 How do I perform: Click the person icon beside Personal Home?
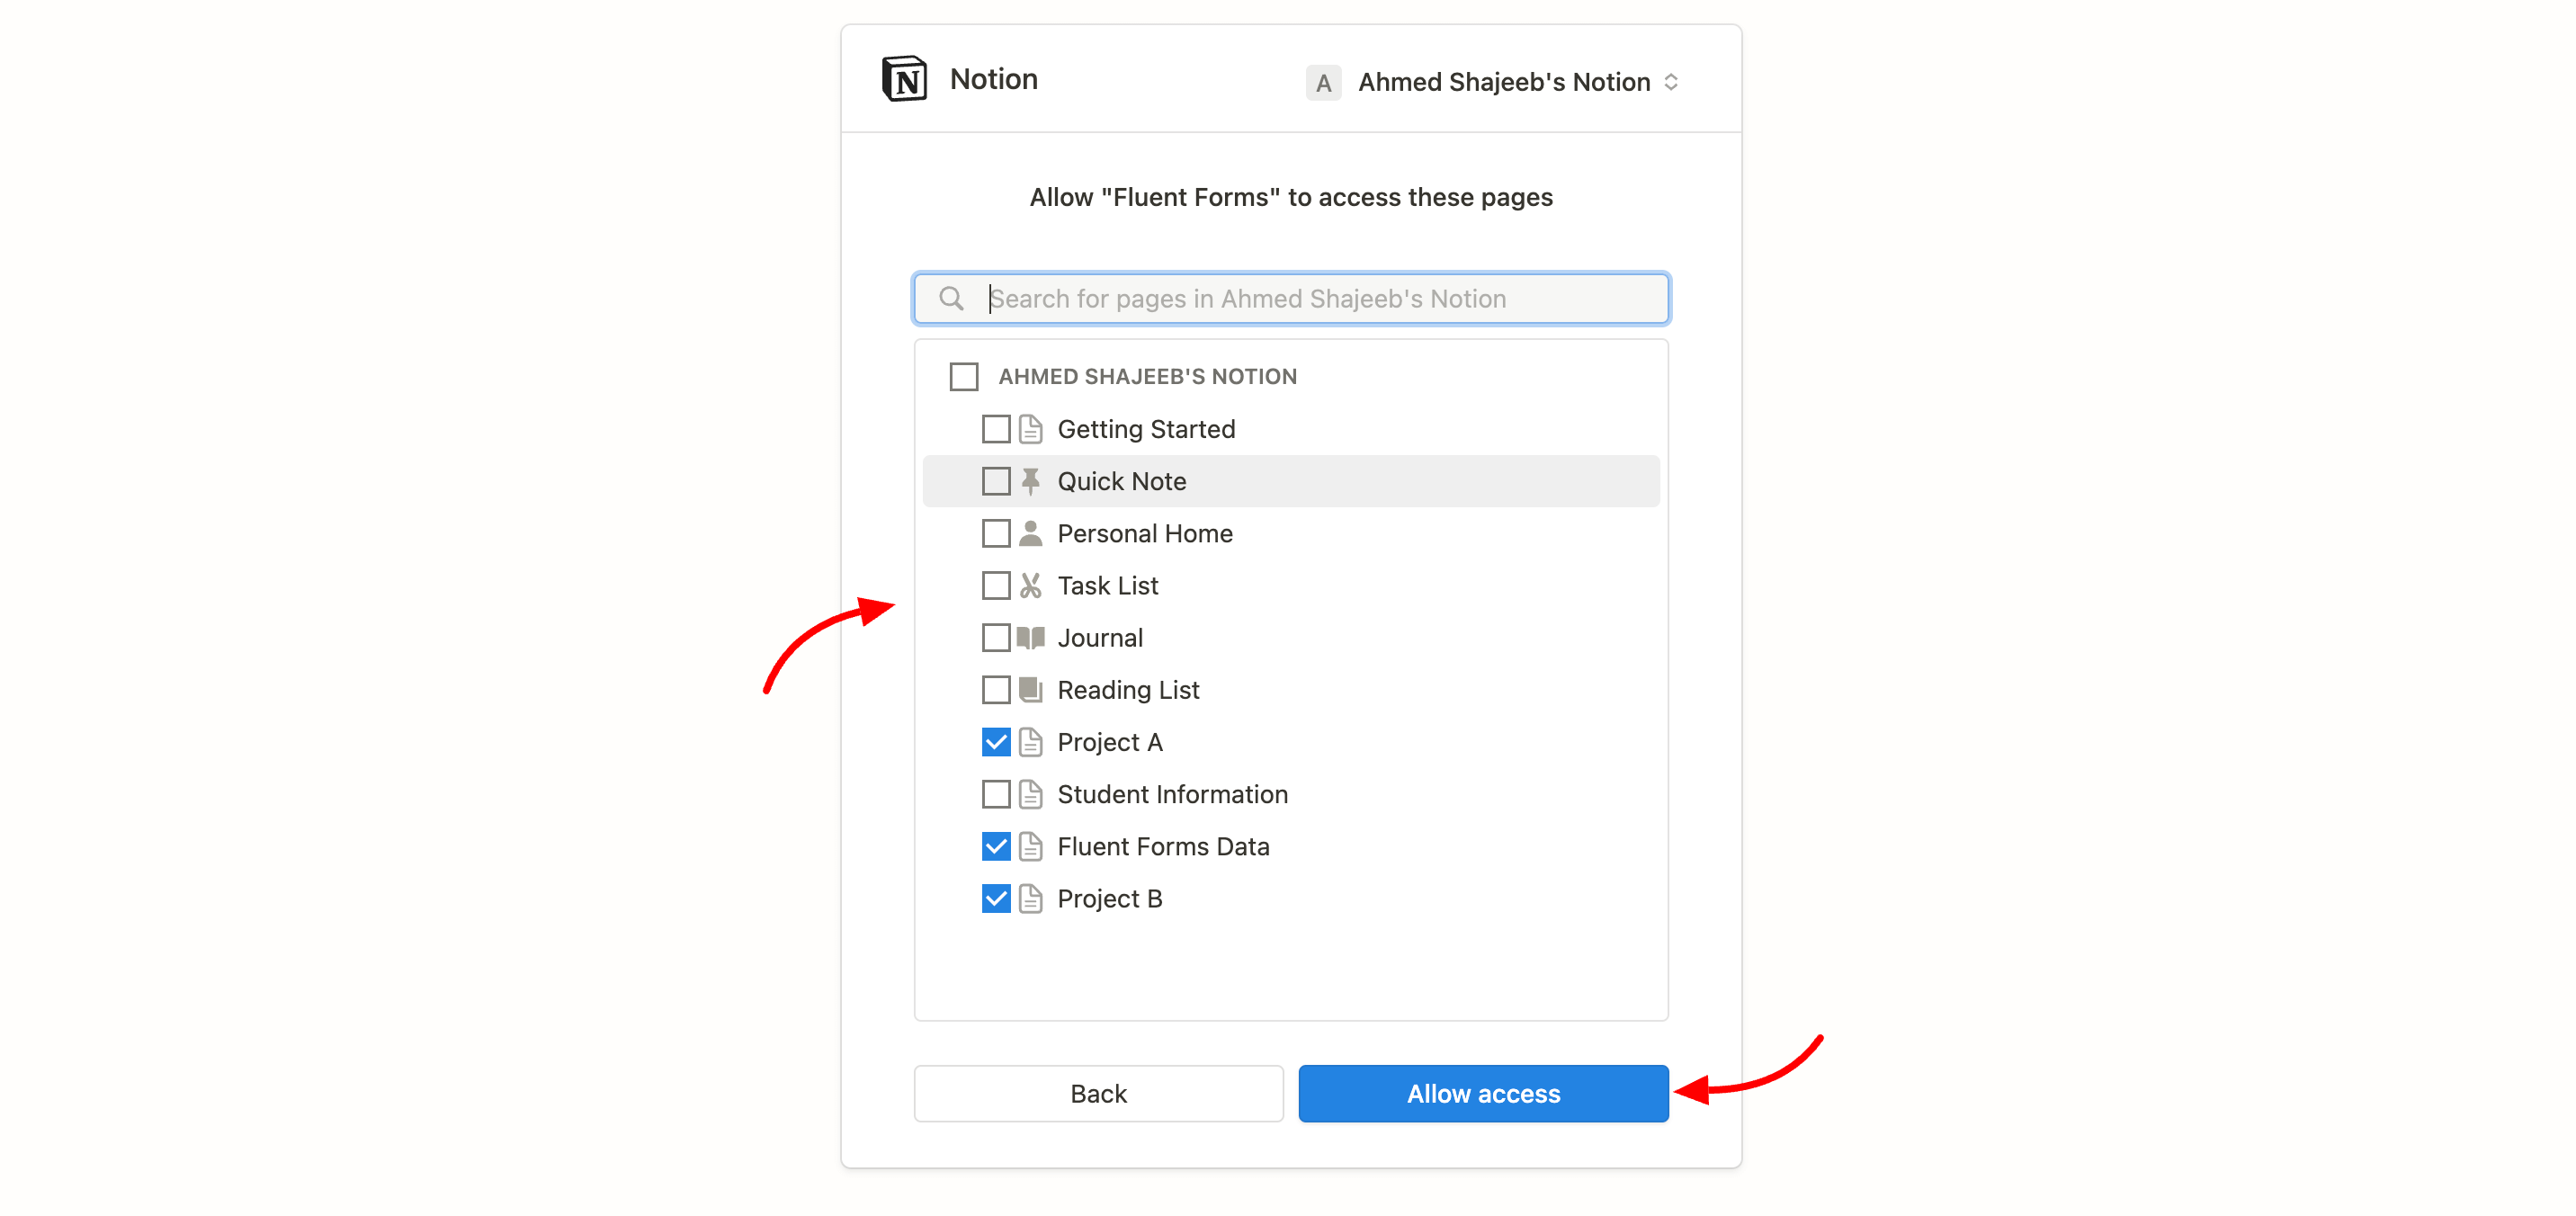coord(1030,533)
